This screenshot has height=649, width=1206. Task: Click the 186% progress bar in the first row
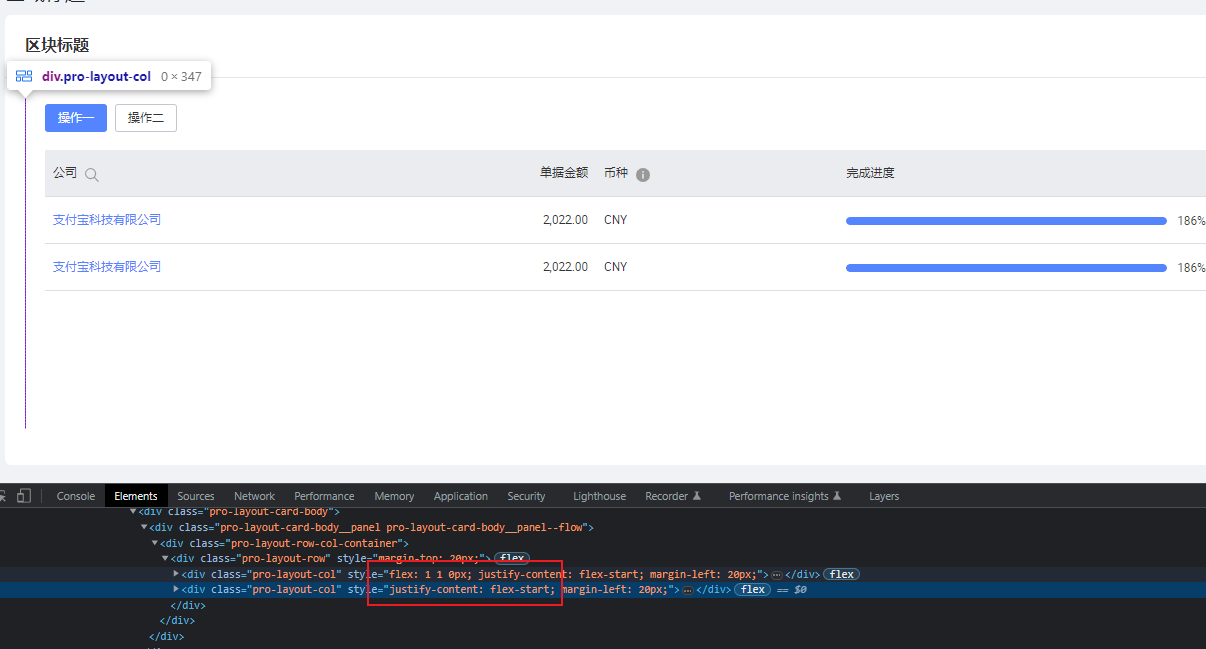point(1005,220)
